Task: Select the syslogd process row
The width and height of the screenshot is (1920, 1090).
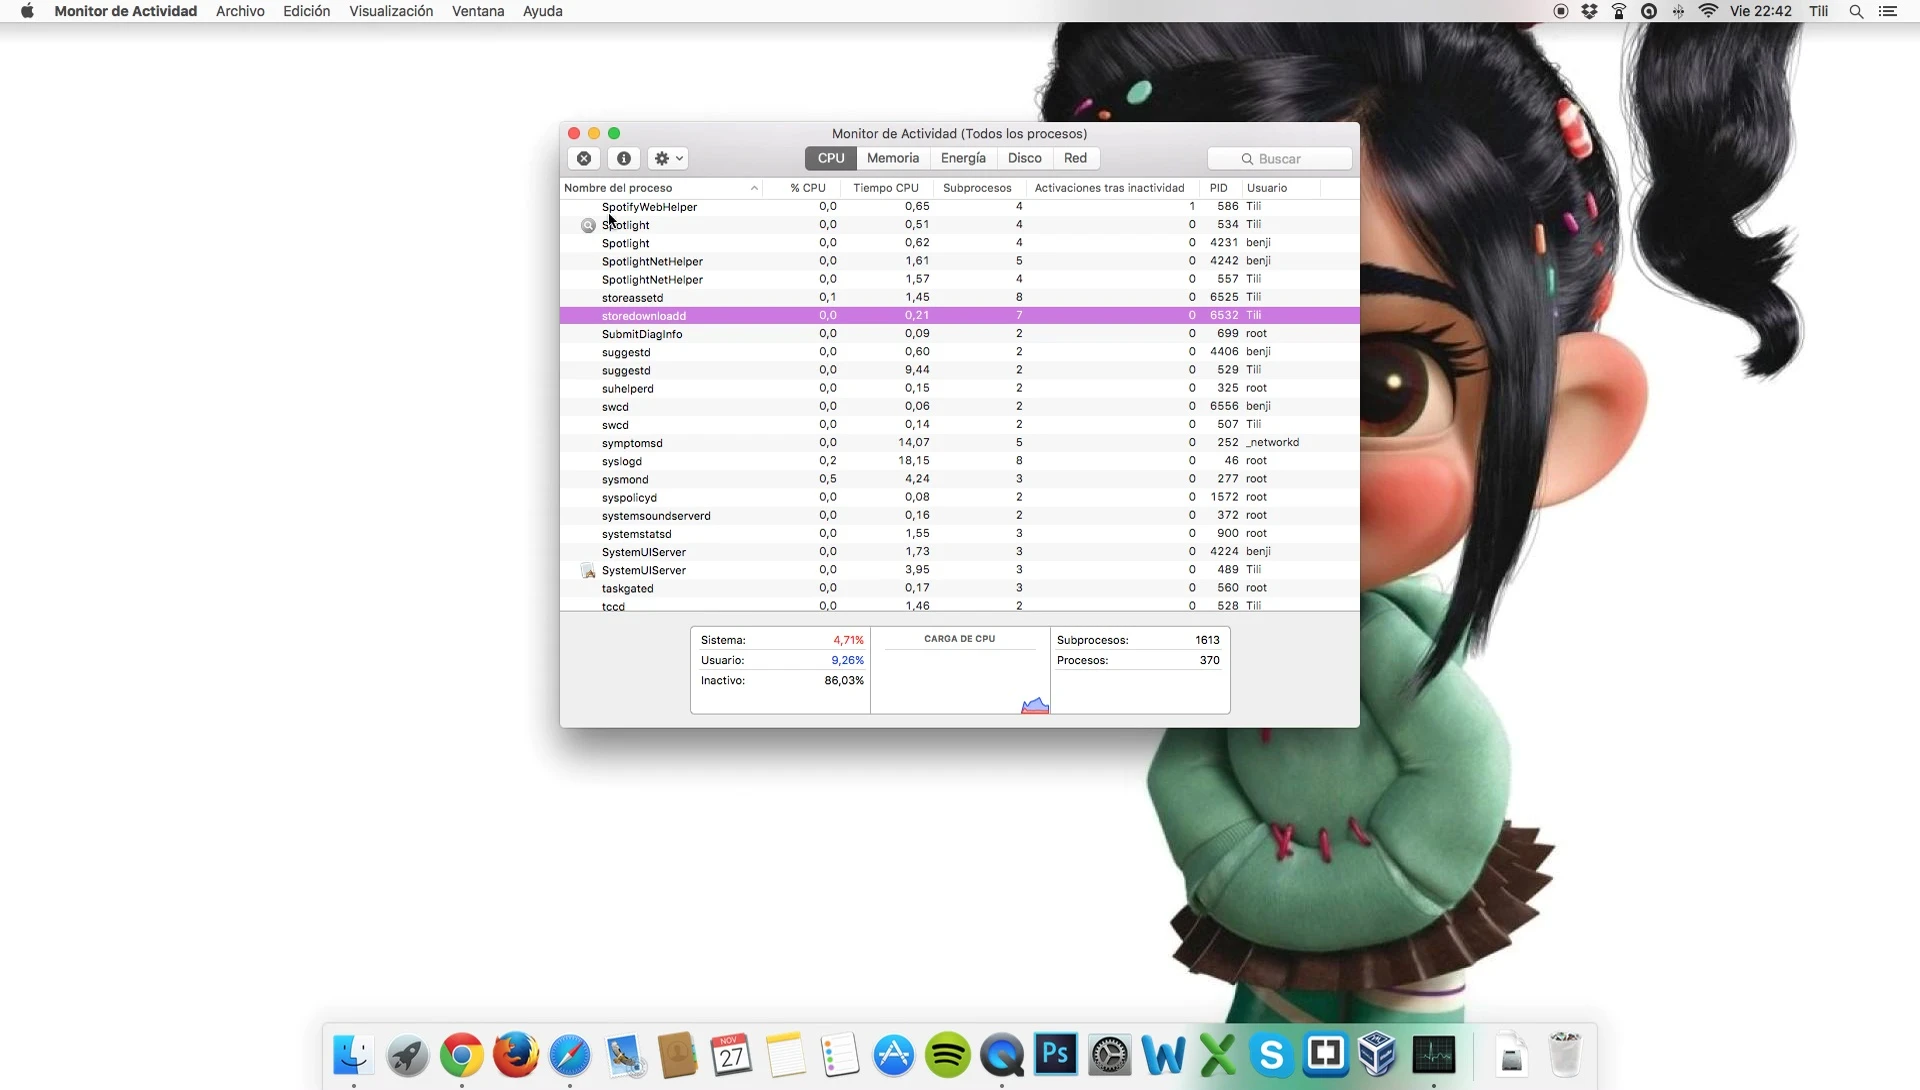Action: click(x=960, y=461)
